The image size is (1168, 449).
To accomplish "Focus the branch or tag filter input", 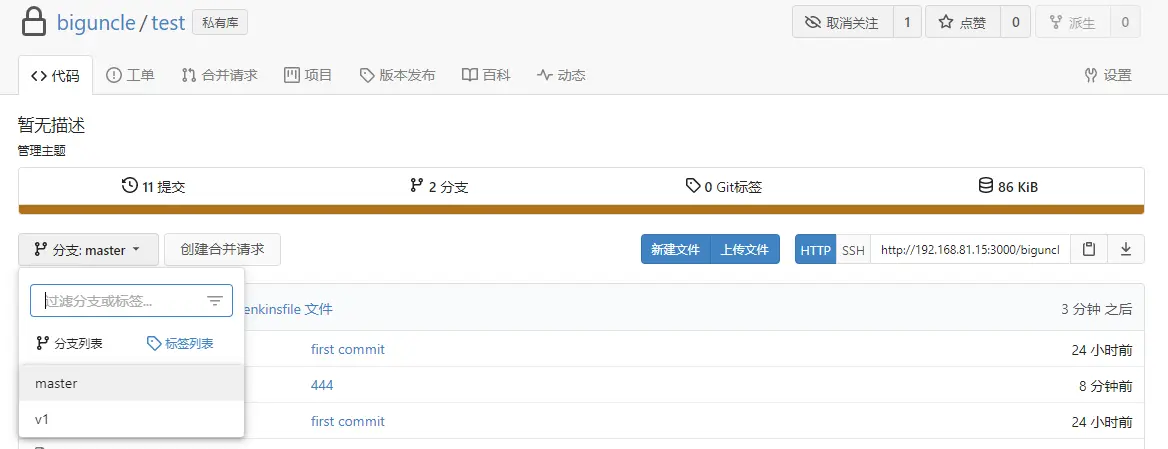I will pyautogui.click(x=120, y=301).
